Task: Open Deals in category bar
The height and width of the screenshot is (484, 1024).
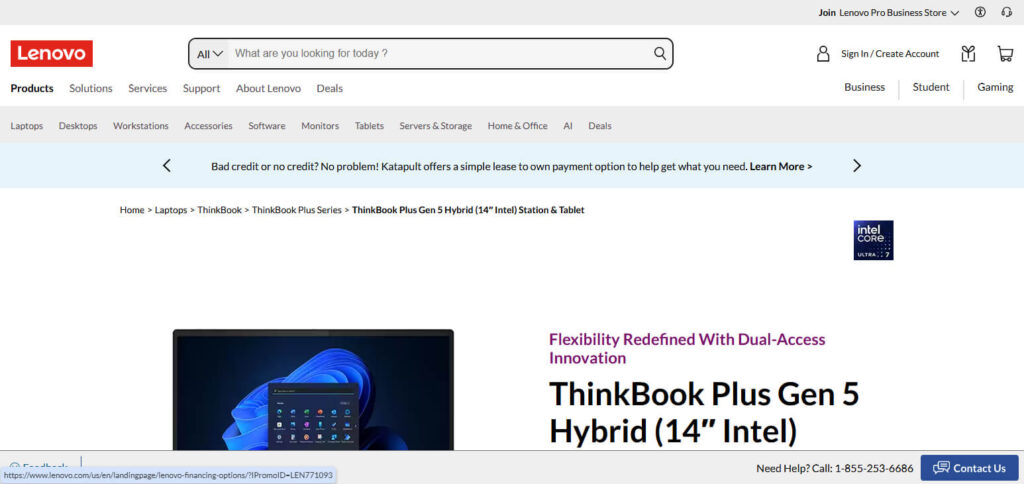Action: click(600, 126)
